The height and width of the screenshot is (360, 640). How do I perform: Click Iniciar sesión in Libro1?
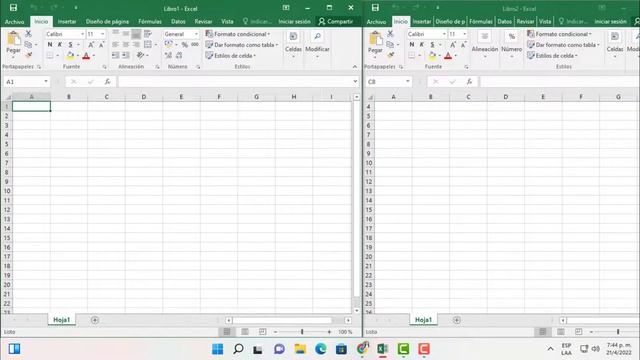coord(294,21)
